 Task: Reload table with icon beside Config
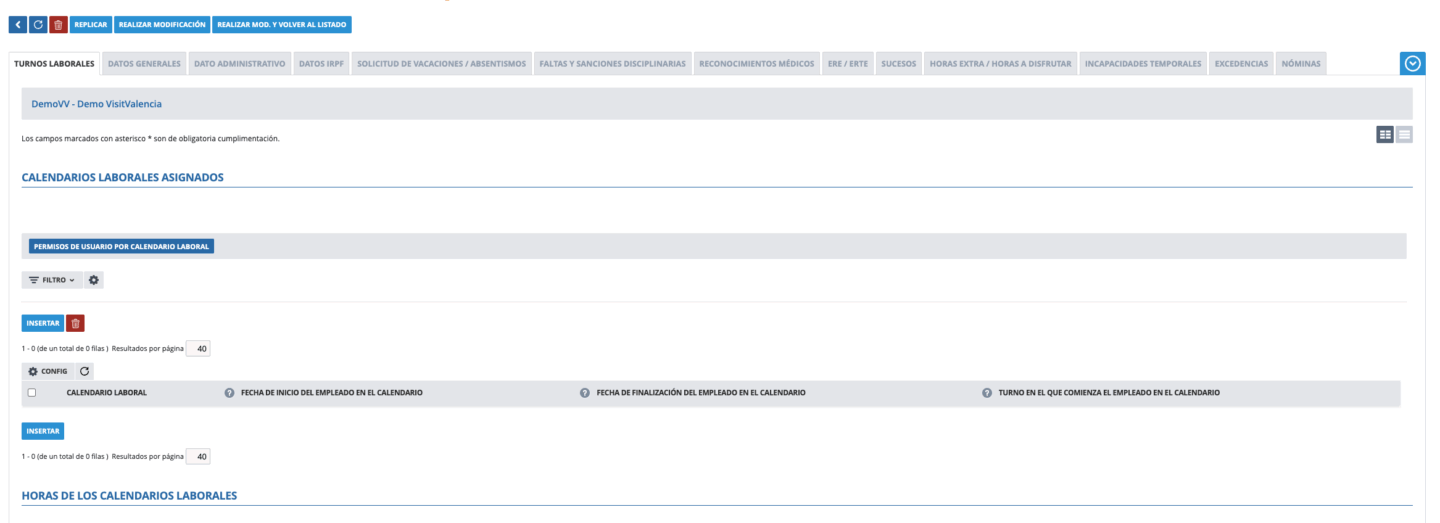tap(84, 371)
